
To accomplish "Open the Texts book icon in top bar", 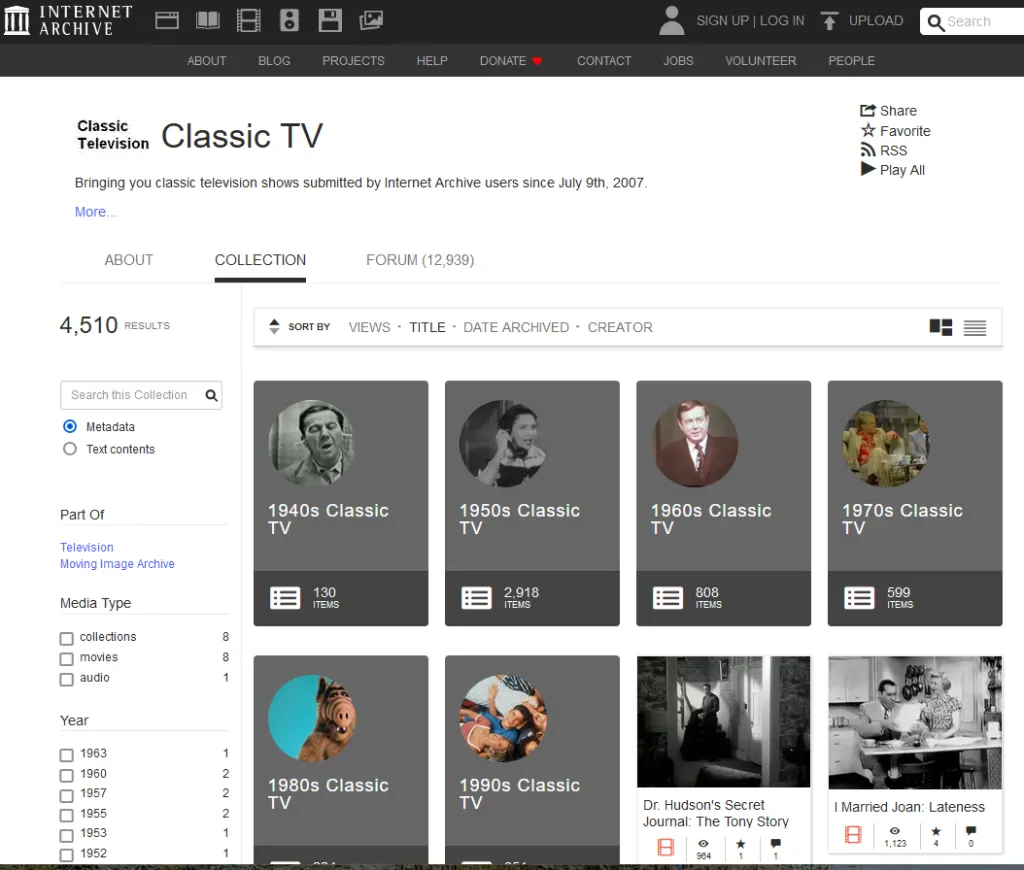I will tap(208, 20).
